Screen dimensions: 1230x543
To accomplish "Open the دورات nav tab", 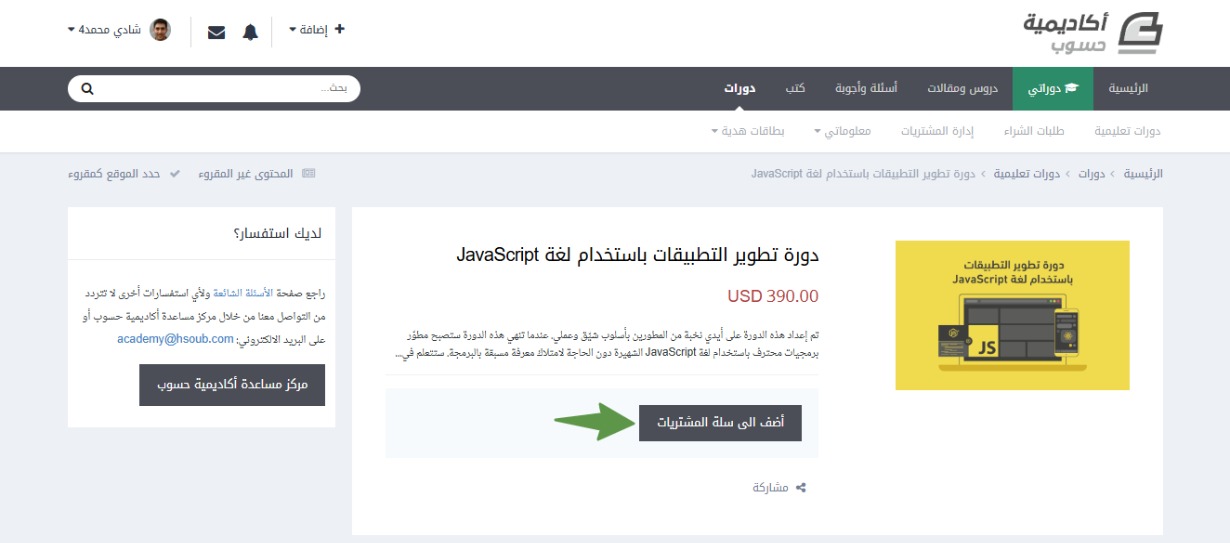I will (x=740, y=89).
